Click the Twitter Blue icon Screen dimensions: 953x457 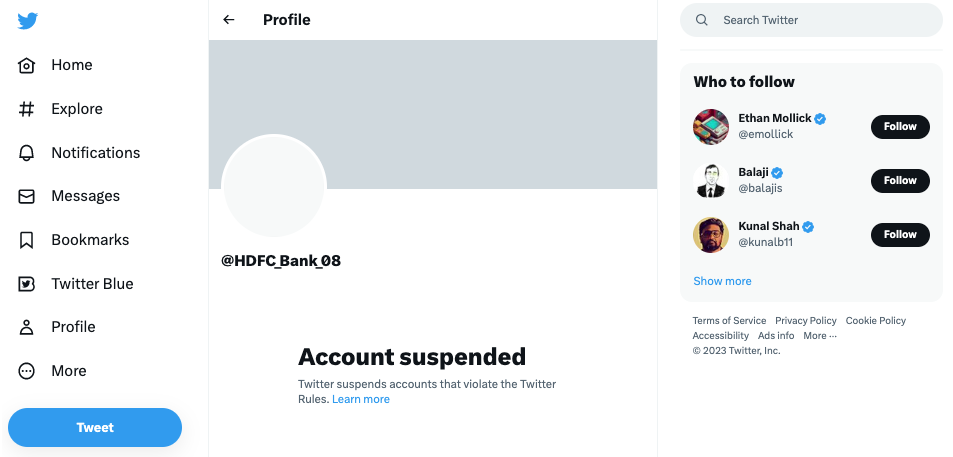pyautogui.click(x=27, y=284)
